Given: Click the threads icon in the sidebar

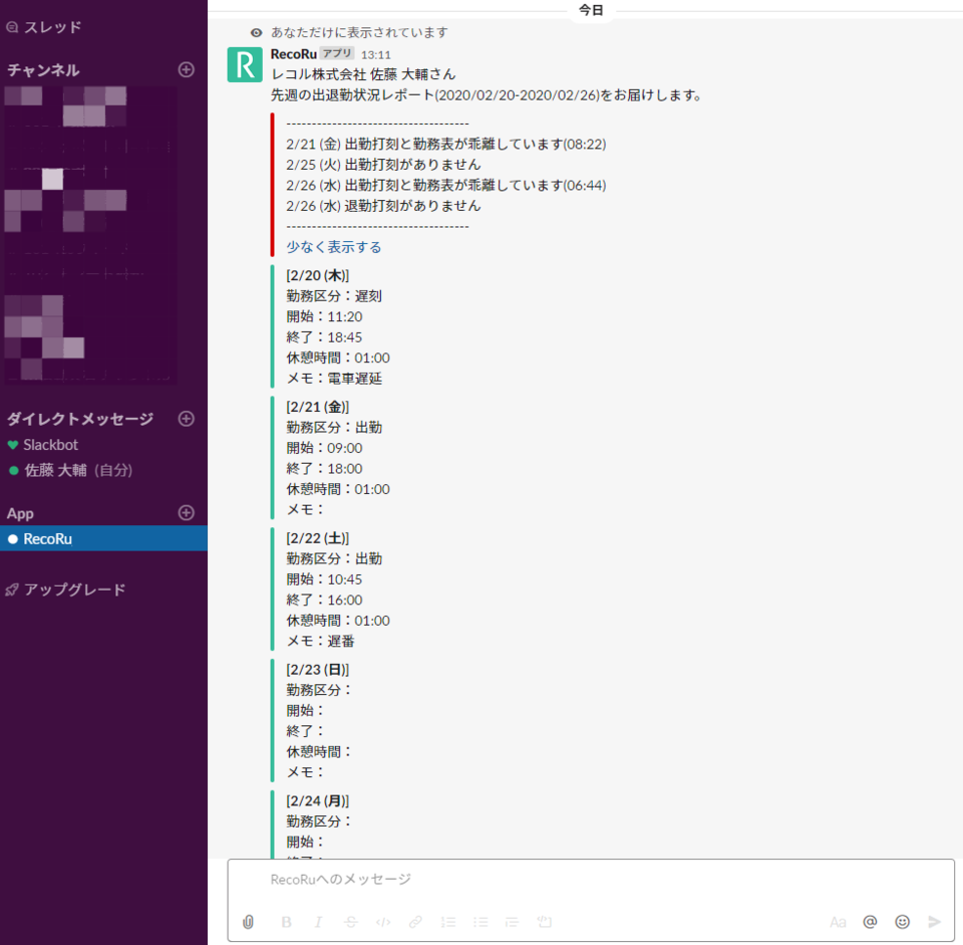Looking at the screenshot, I should 13,27.
